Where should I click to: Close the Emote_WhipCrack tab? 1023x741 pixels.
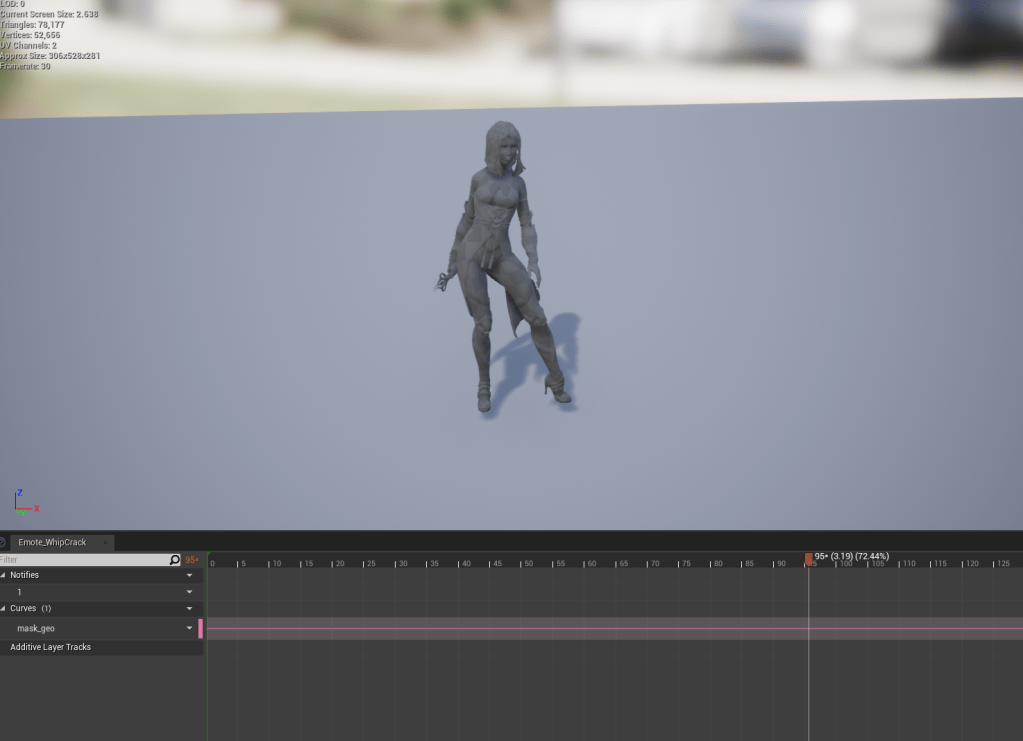tap(104, 543)
